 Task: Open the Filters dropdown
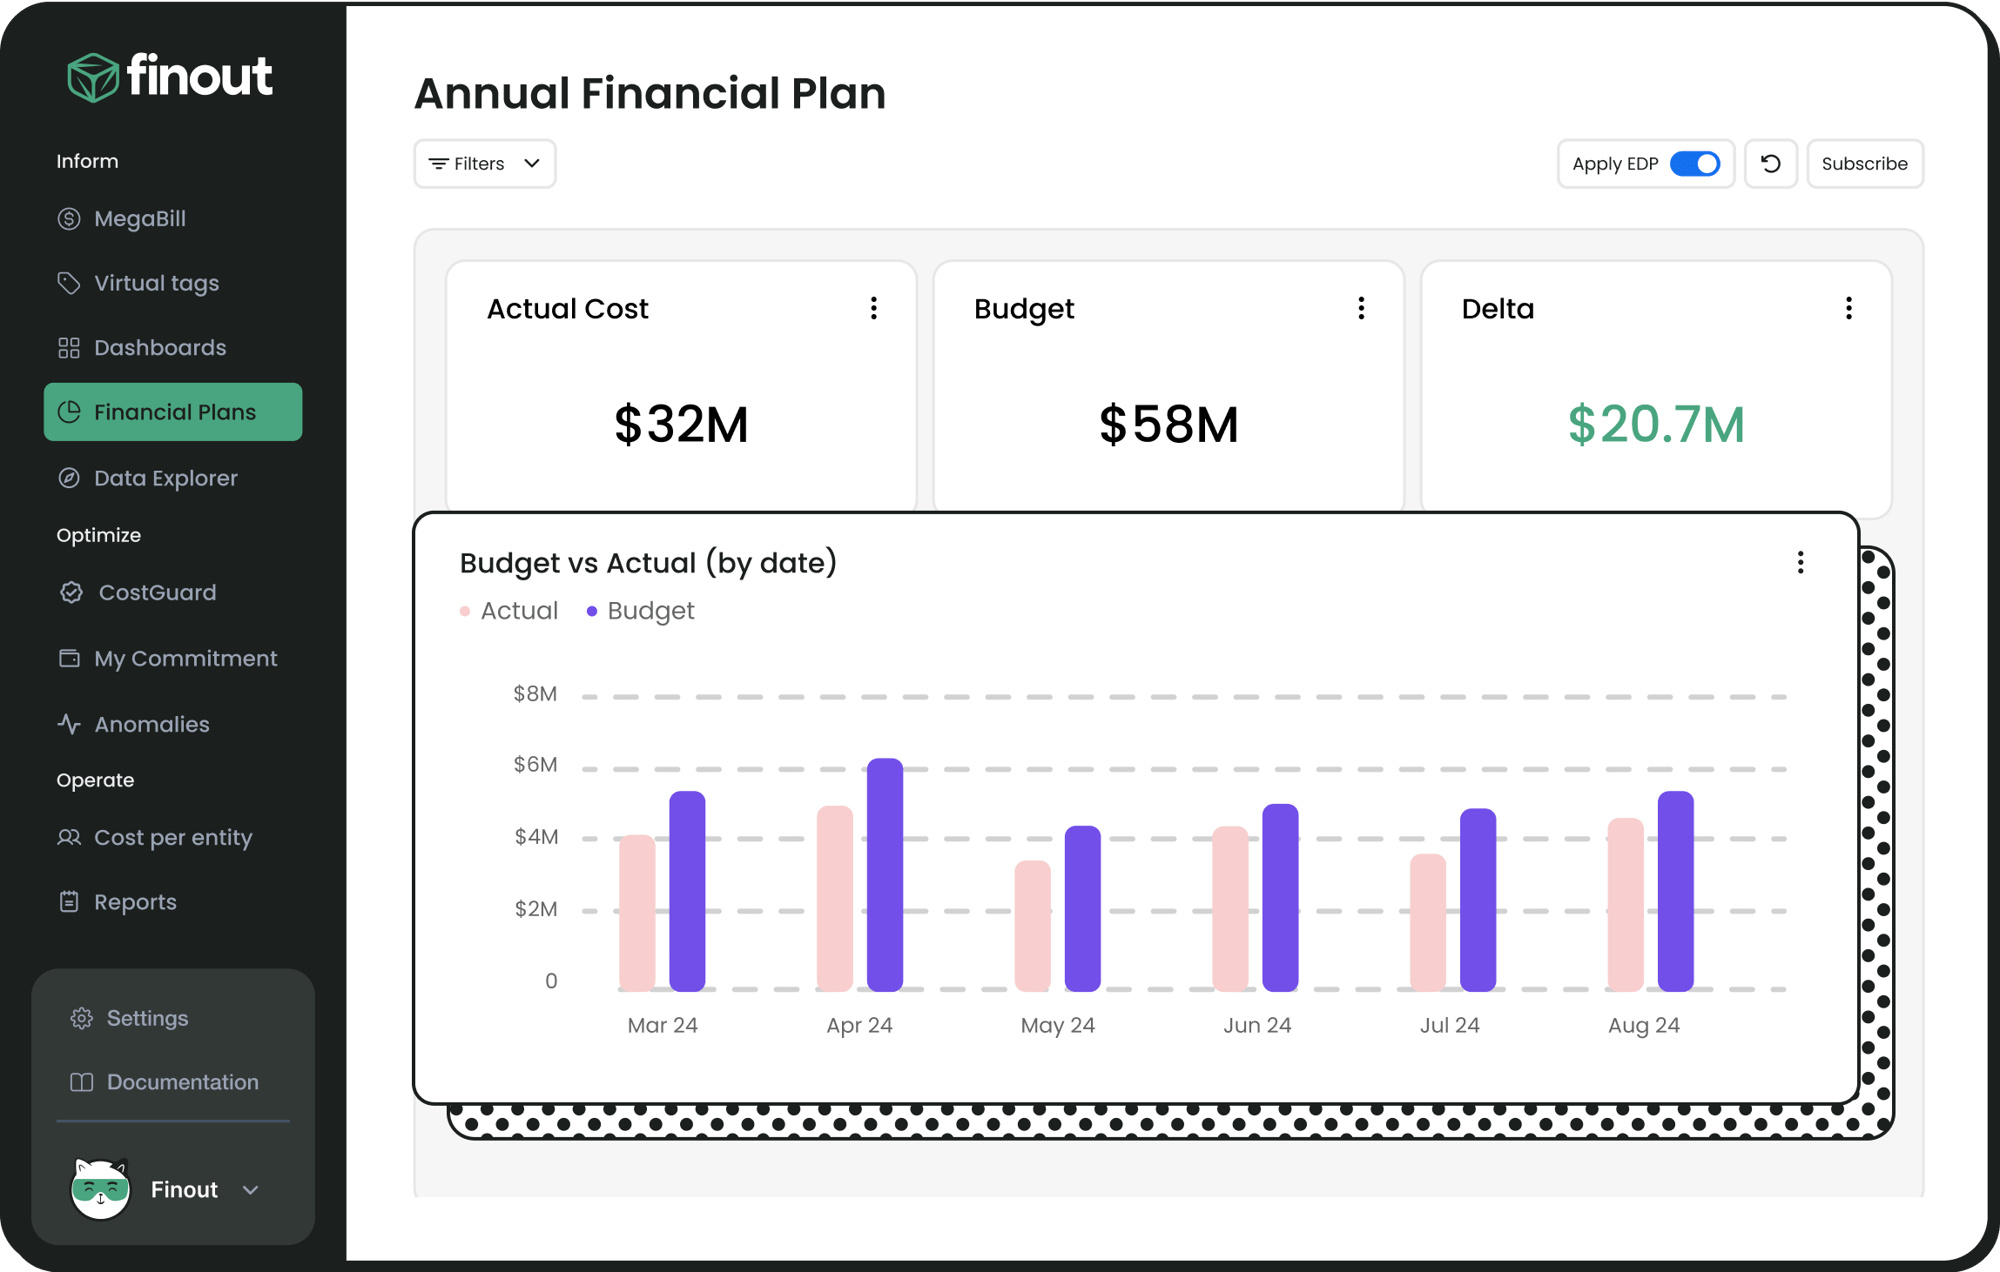click(x=484, y=163)
